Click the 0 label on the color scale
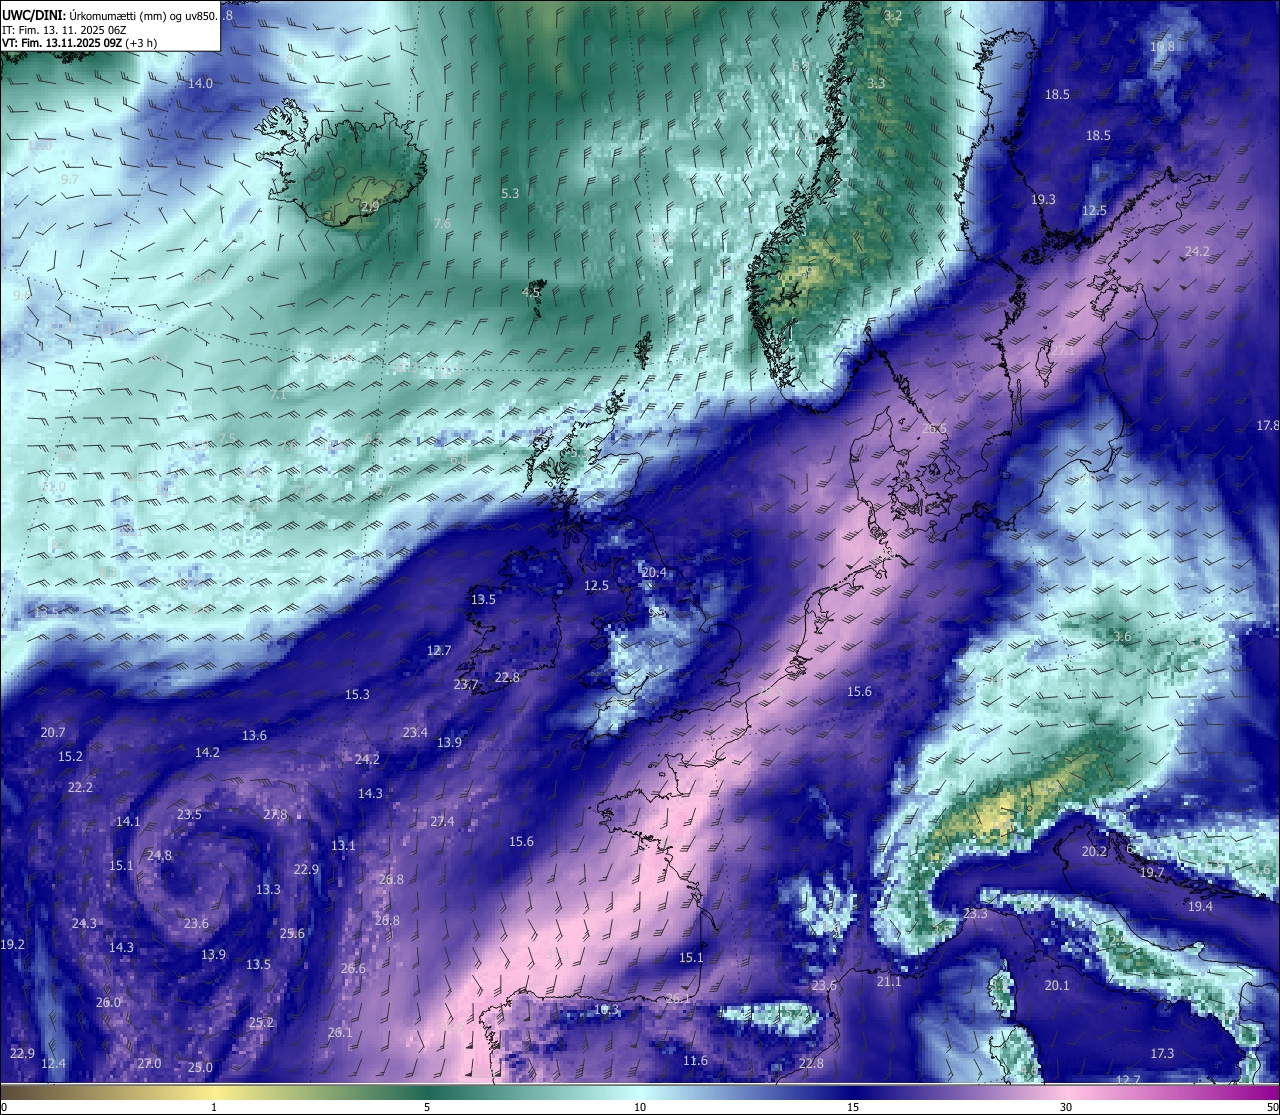 pyautogui.click(x=4, y=1107)
